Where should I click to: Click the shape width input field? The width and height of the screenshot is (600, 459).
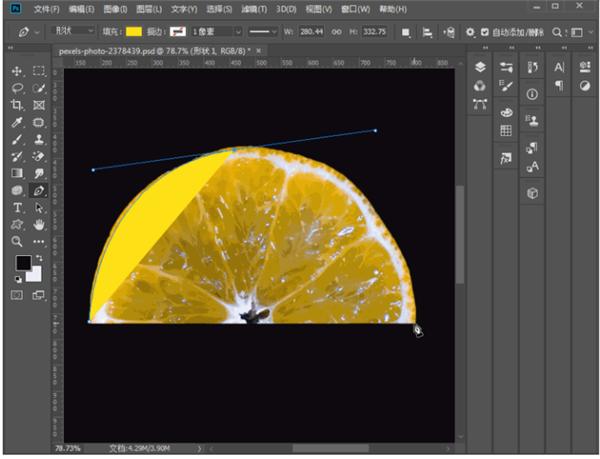pos(311,32)
